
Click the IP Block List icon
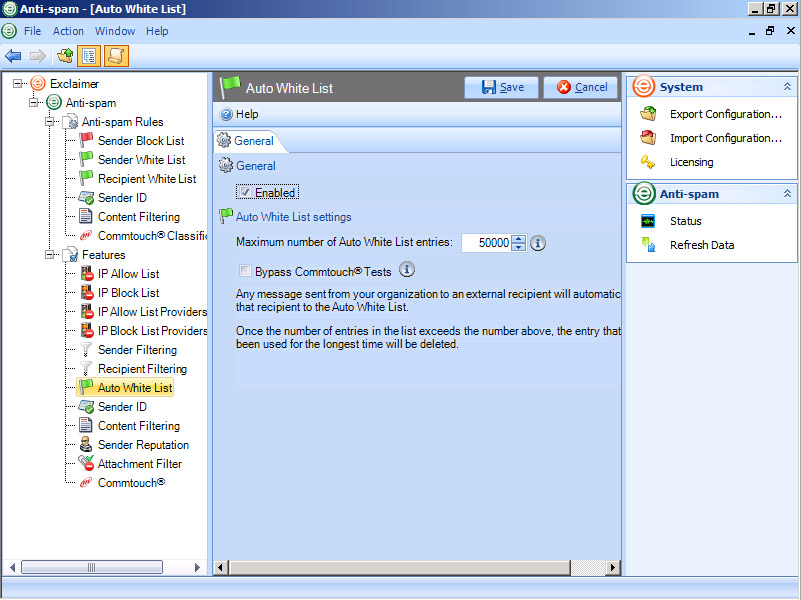pyautogui.click(x=86, y=293)
